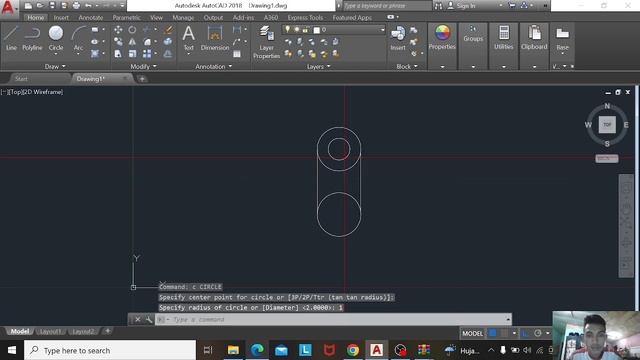
Task: Select the Explode tool in Modify panel
Action: [x=168, y=41]
